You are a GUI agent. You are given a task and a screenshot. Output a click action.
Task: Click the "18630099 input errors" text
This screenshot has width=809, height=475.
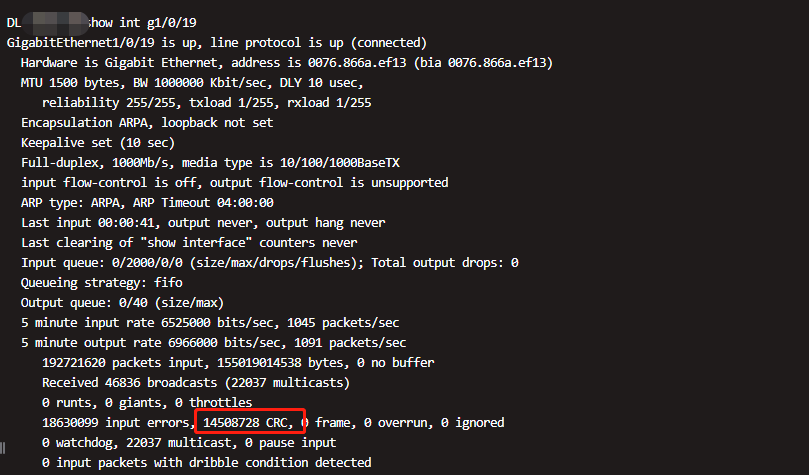pos(113,423)
